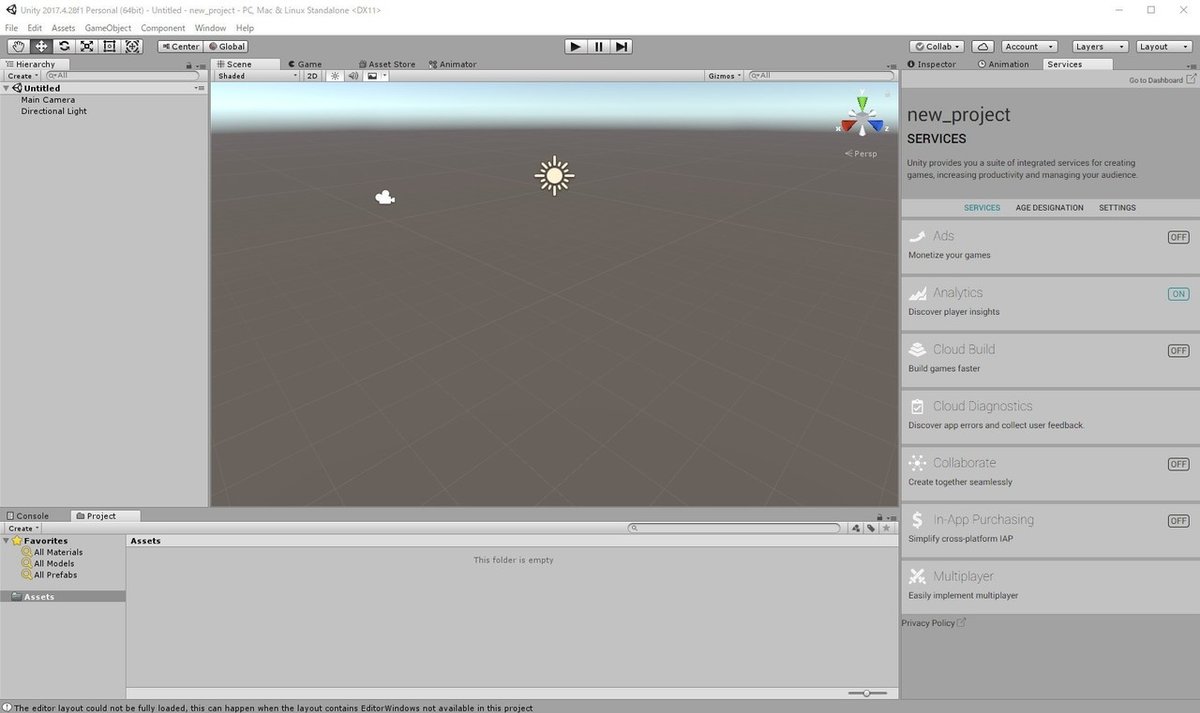Open the Collab dropdown

[937, 46]
